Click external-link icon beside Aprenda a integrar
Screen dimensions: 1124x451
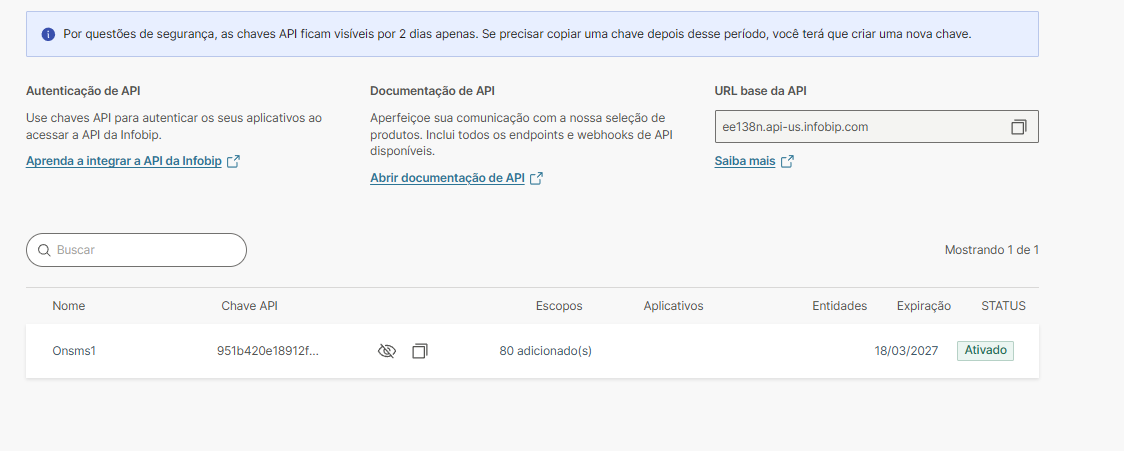click(233, 162)
